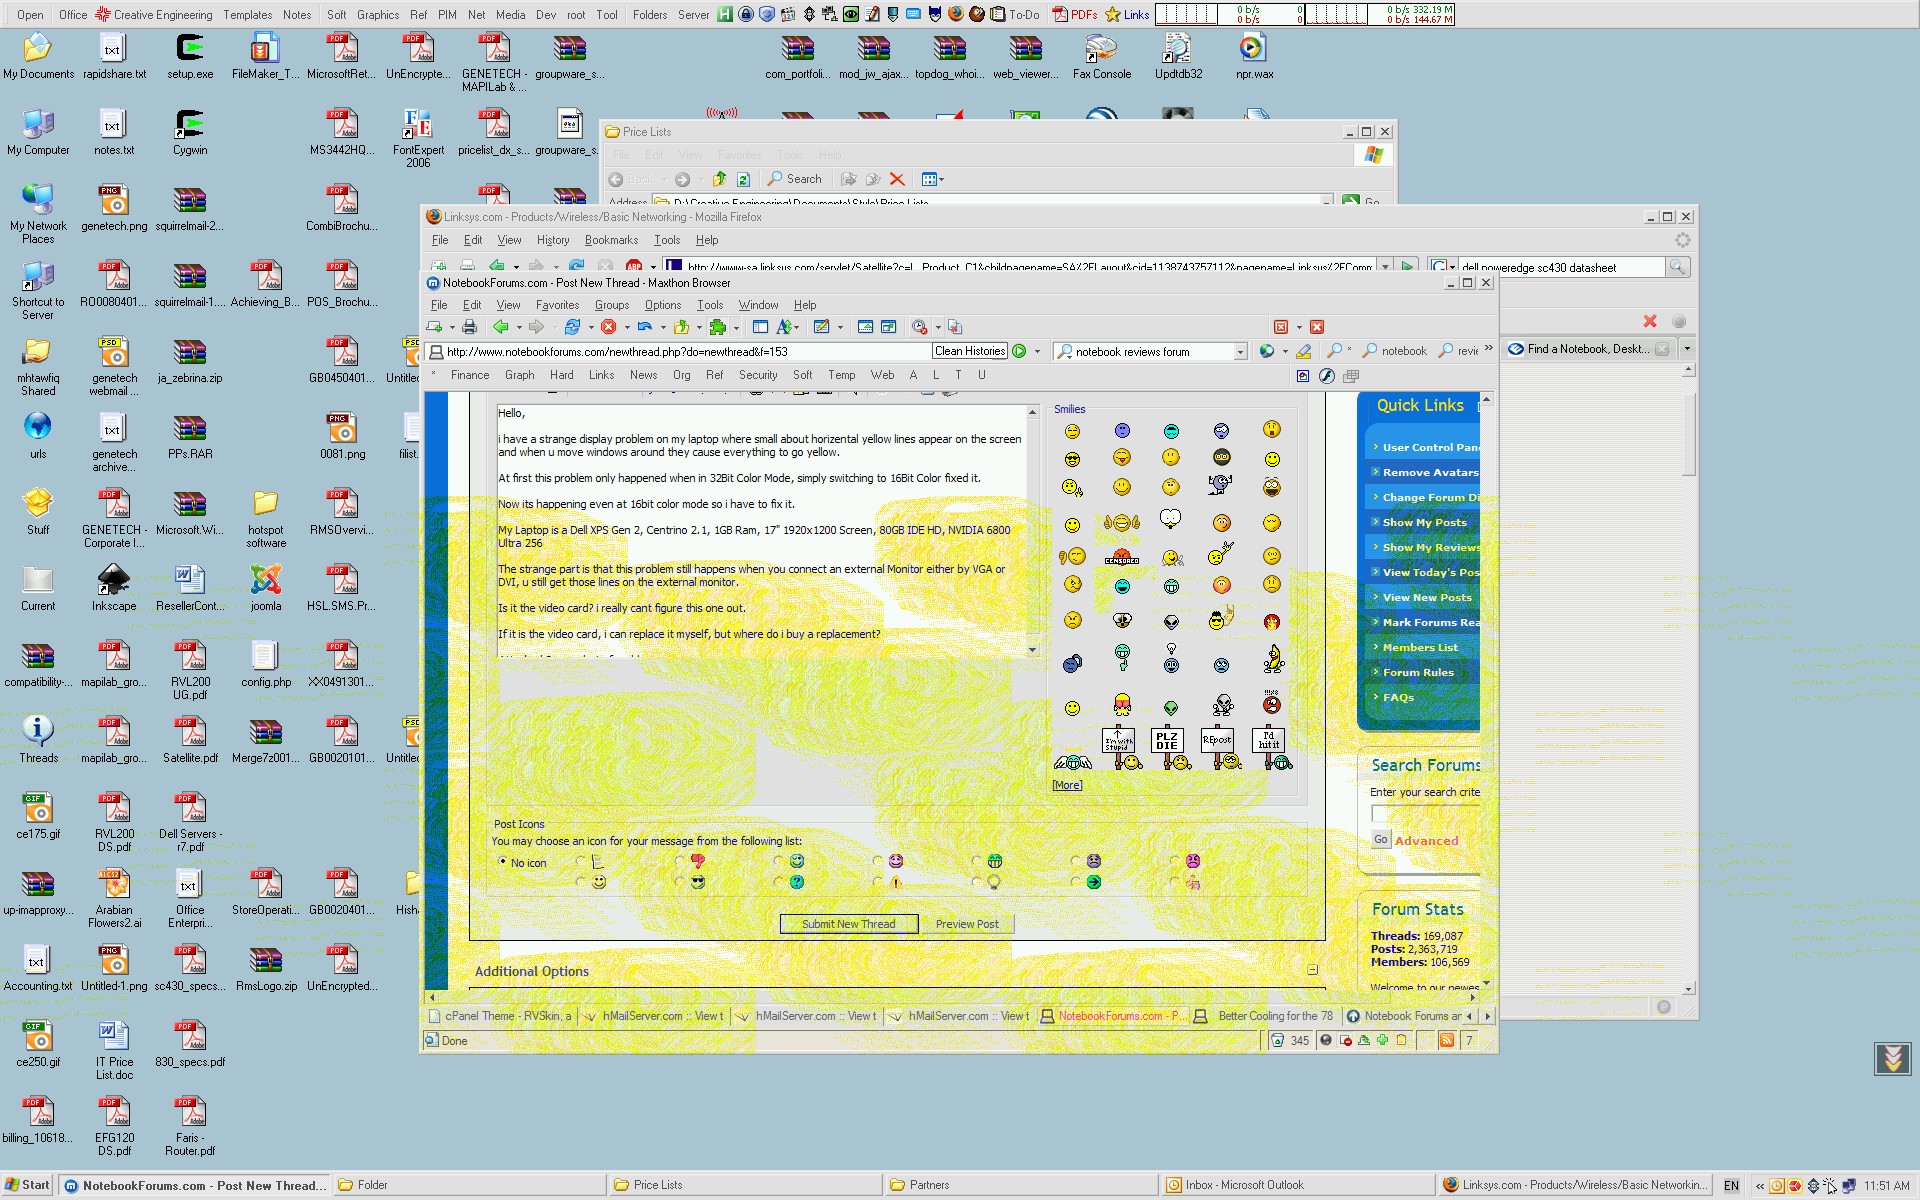Click the Price Lists window Search icon
The height and width of the screenshot is (1200, 1920).
[x=795, y=179]
